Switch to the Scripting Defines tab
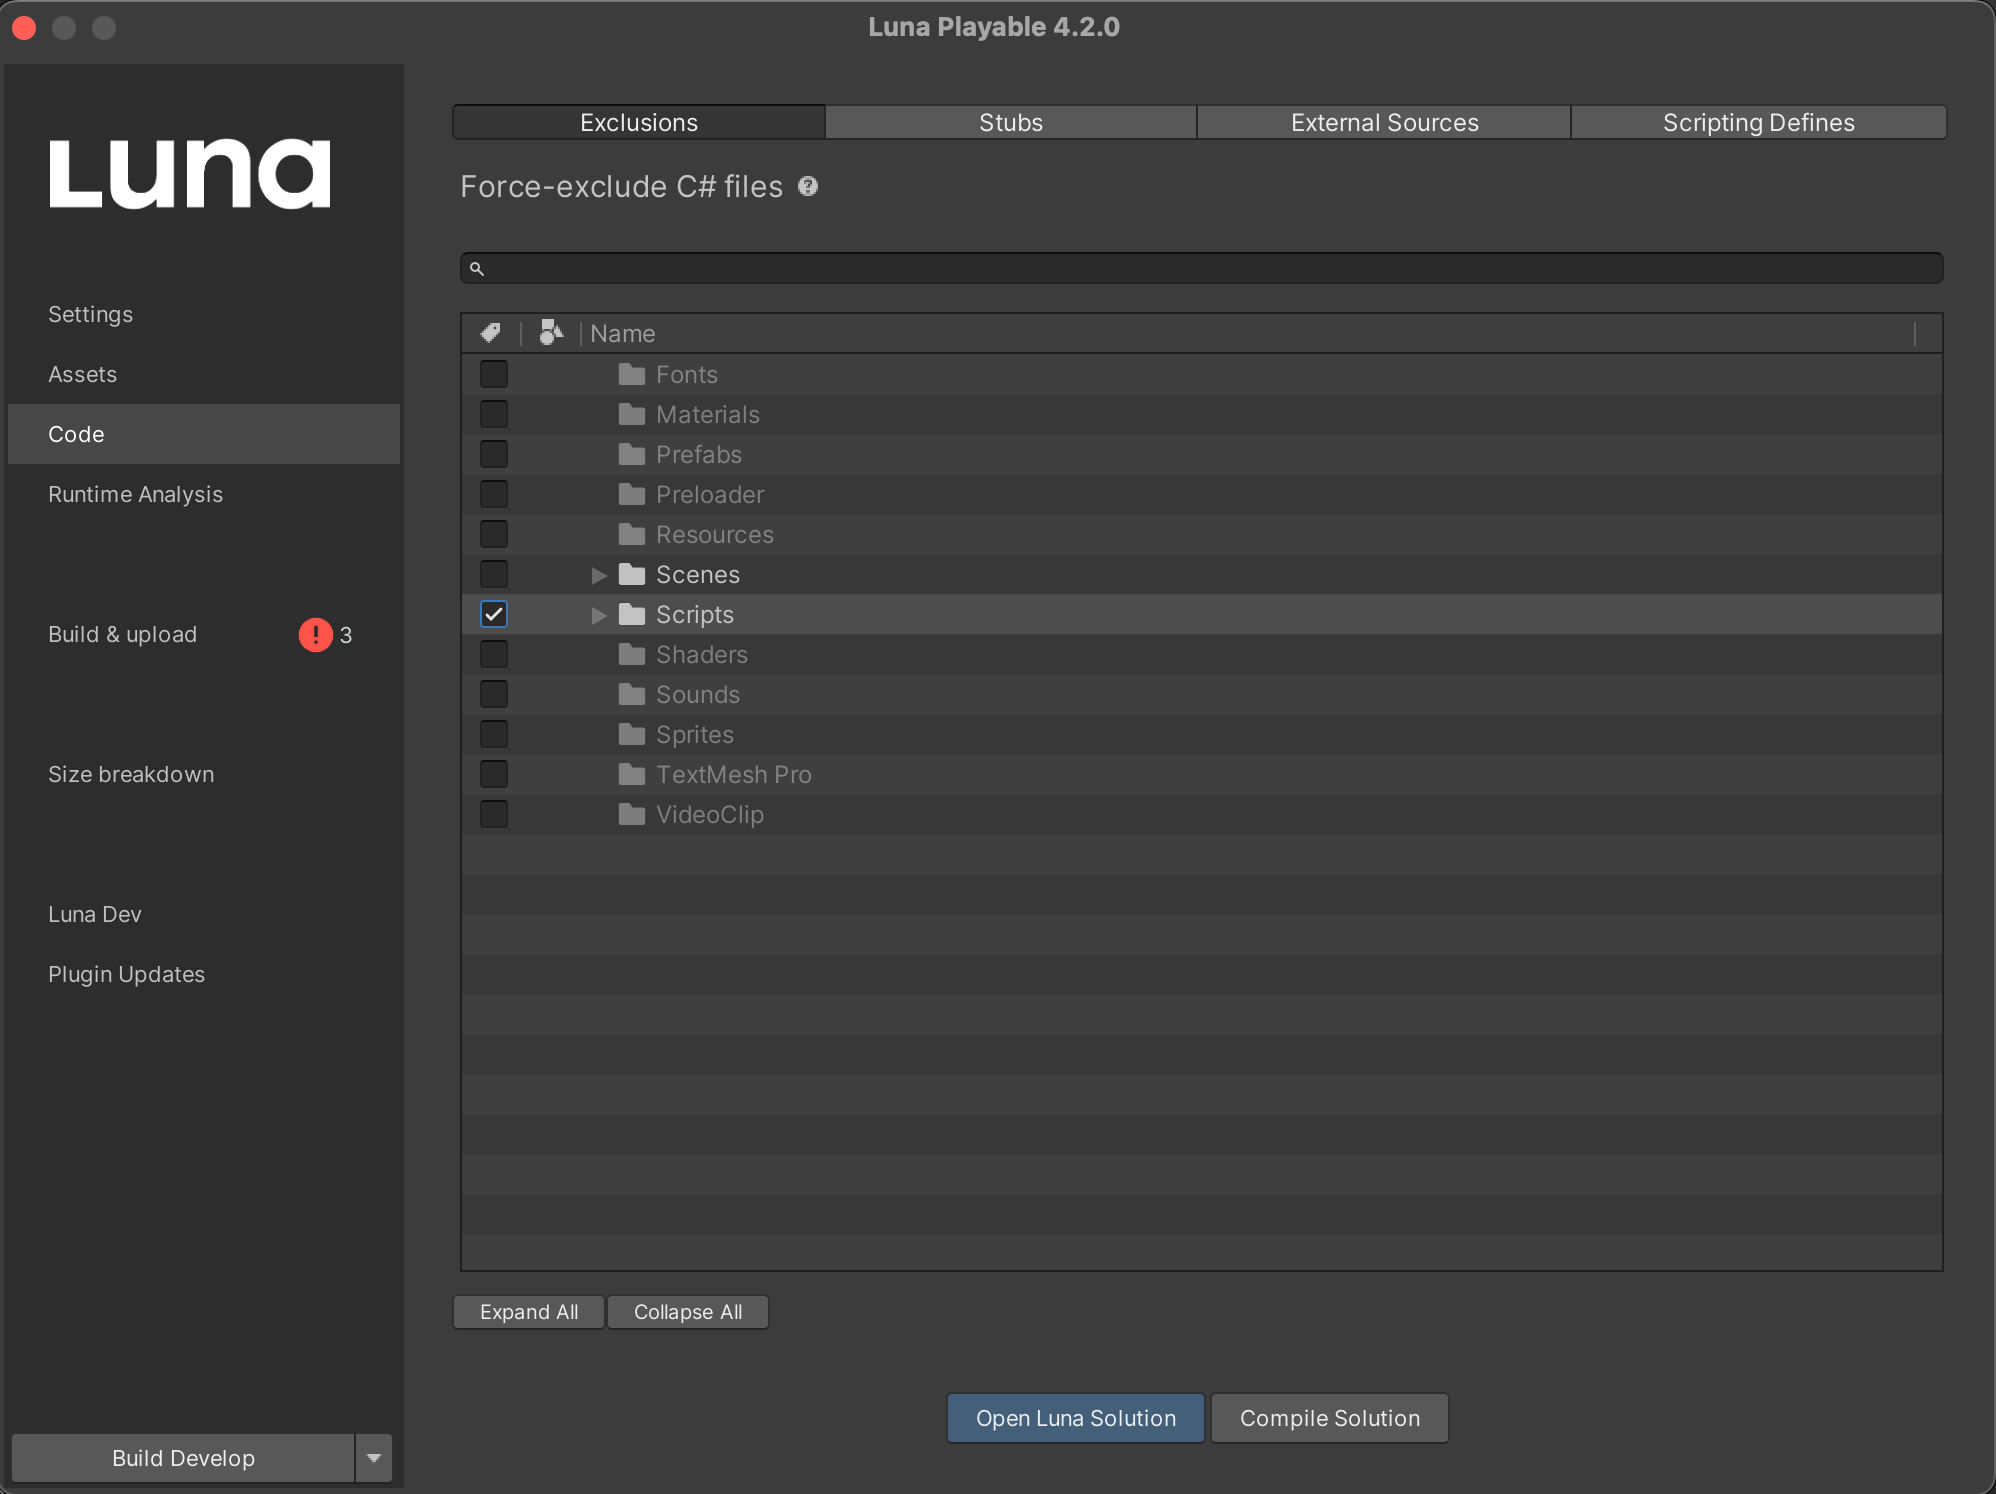This screenshot has height=1494, width=1996. point(1758,122)
